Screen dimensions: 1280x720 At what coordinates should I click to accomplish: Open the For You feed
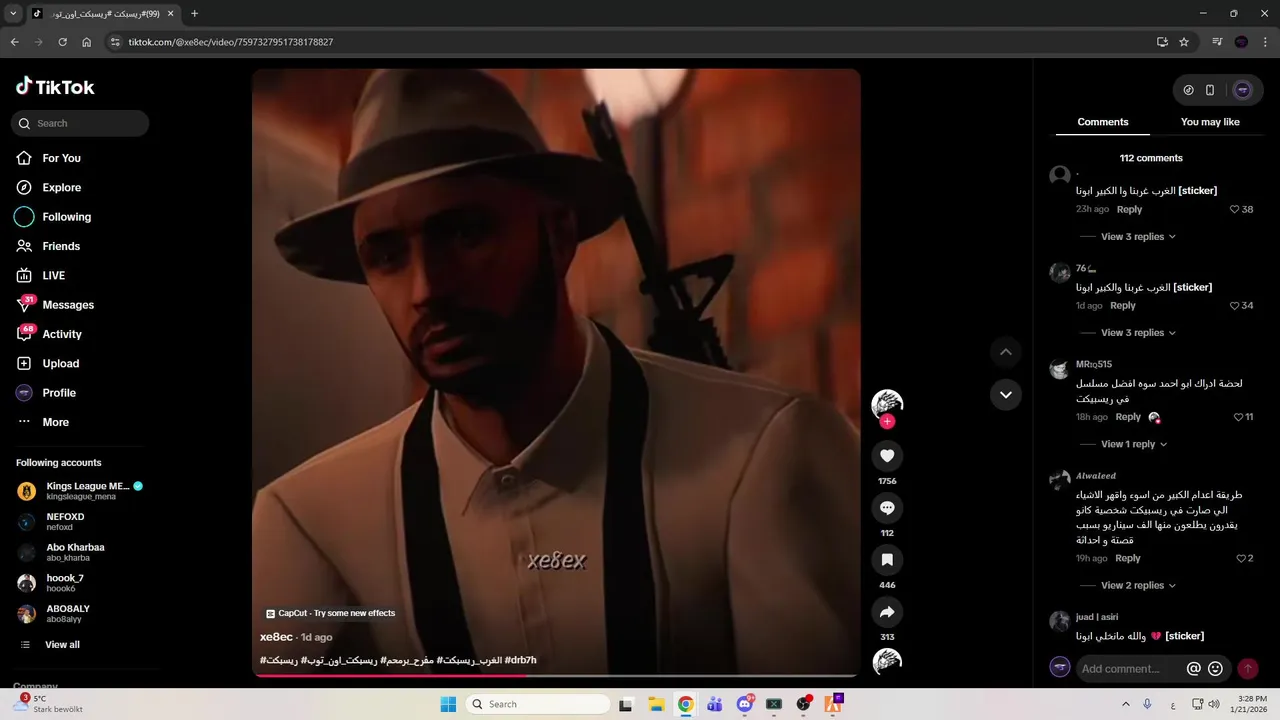point(61,158)
